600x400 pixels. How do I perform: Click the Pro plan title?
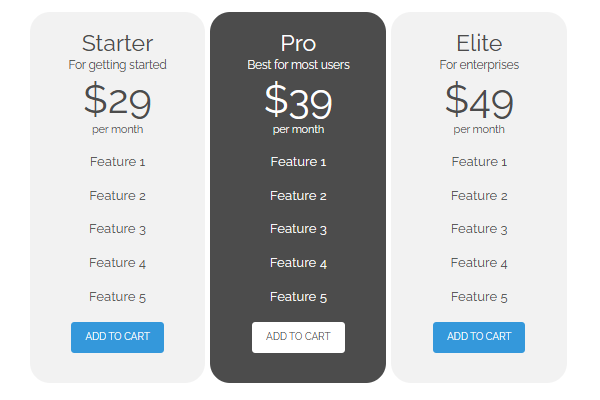click(x=298, y=43)
